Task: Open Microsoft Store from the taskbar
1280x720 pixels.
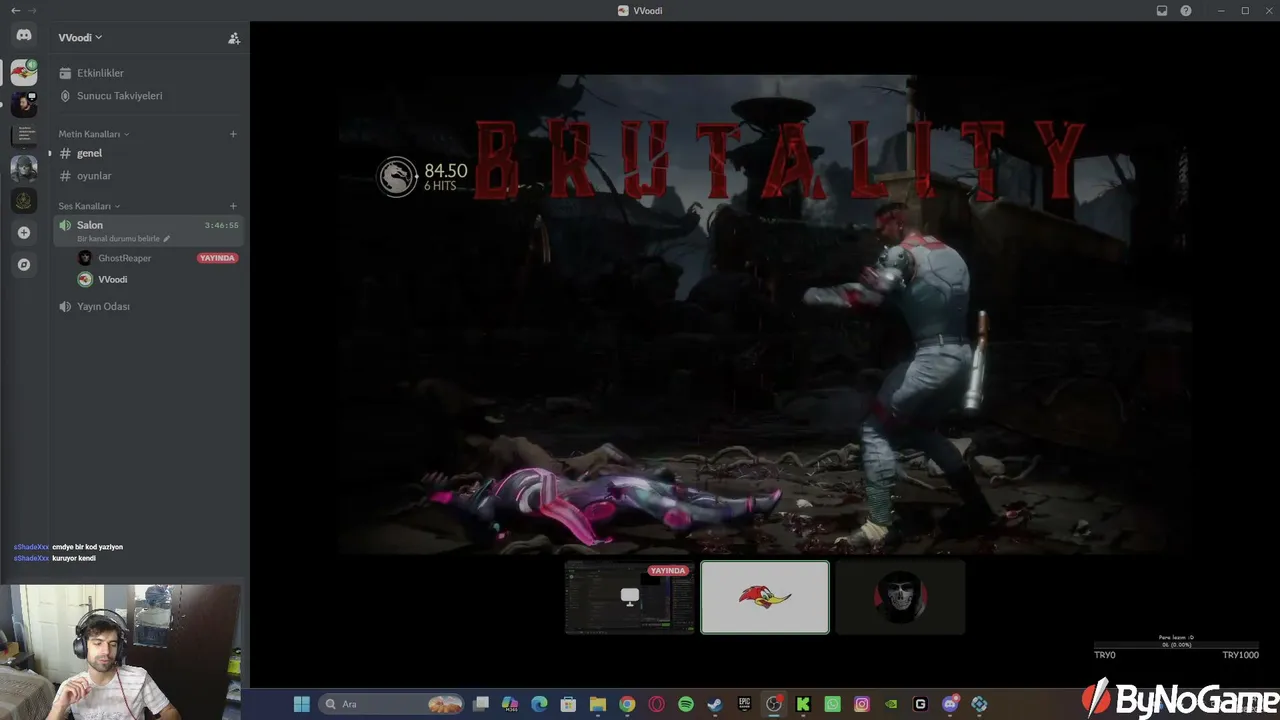Action: (x=568, y=704)
